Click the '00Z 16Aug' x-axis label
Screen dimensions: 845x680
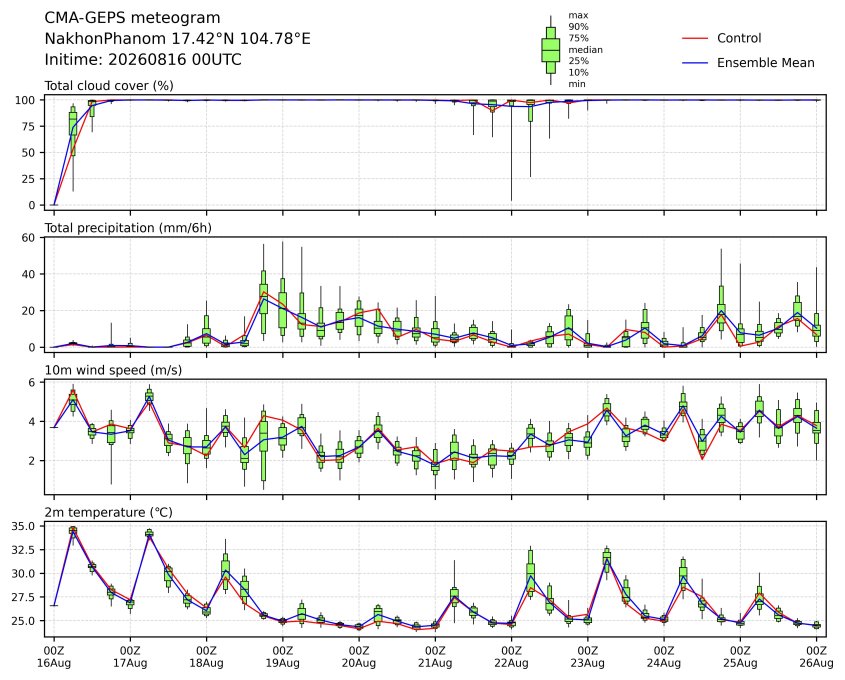(54, 657)
